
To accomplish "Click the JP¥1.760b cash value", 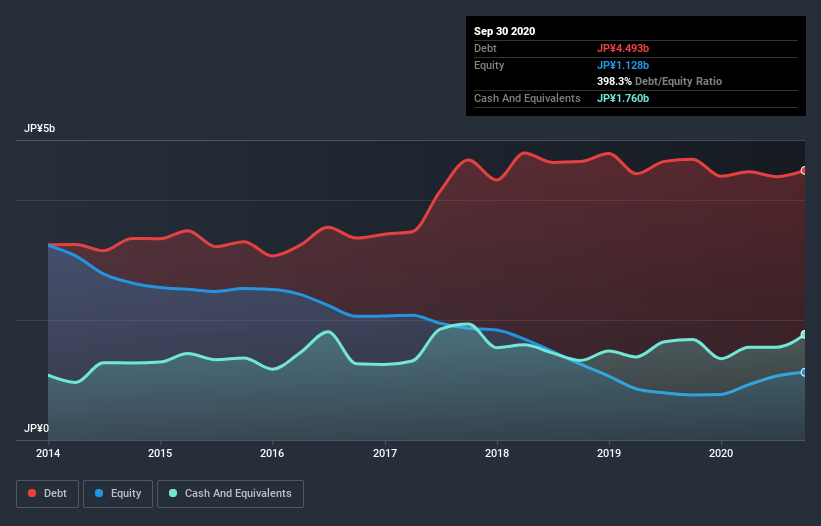I will [x=623, y=98].
